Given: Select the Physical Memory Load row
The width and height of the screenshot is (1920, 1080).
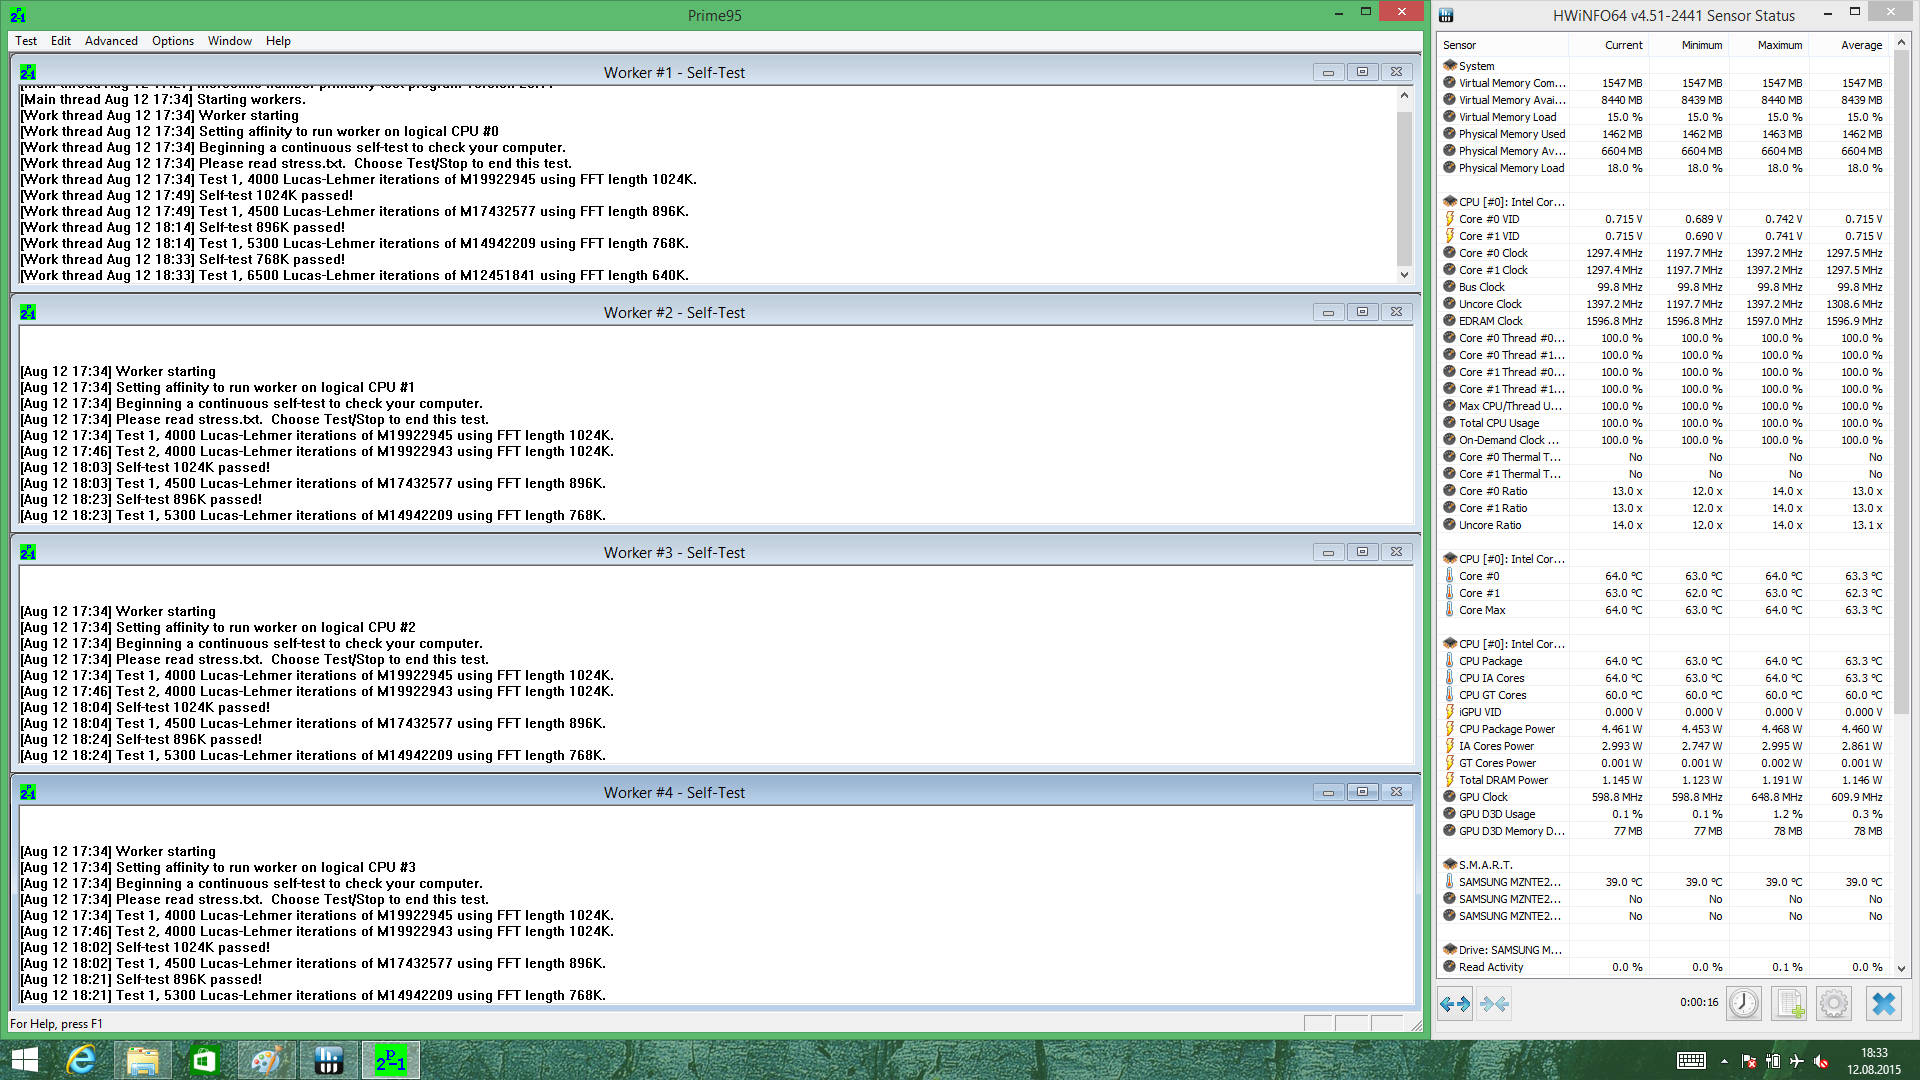Looking at the screenshot, I should click(x=1664, y=168).
